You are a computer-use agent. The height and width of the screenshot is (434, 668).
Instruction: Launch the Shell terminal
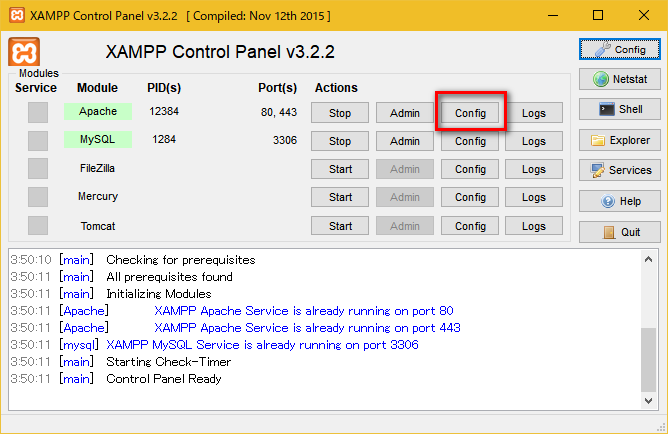(x=620, y=109)
